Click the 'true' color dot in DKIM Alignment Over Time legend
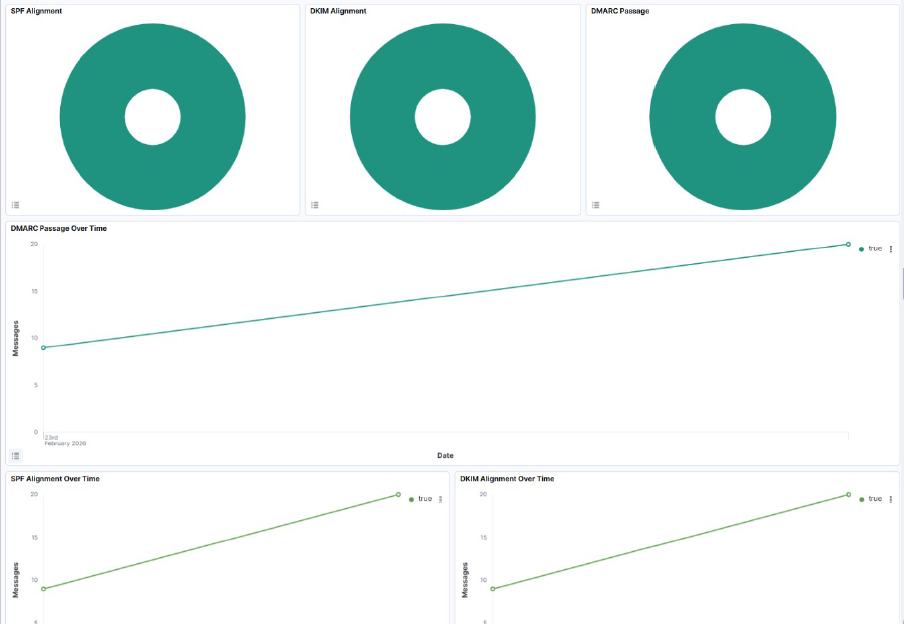904x624 pixels. click(861, 499)
